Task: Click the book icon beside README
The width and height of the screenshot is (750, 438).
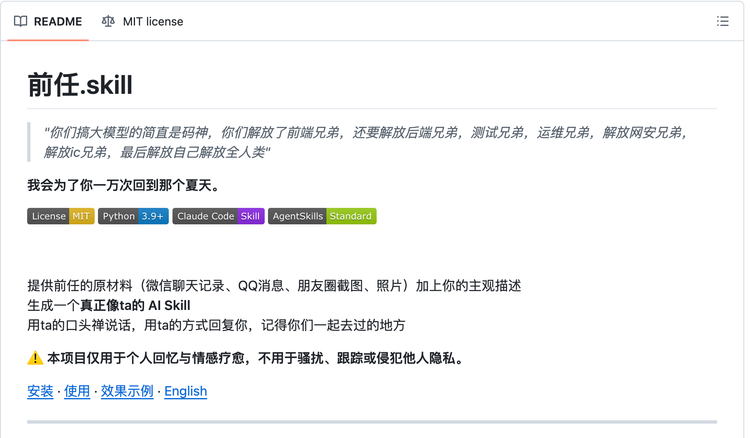Action: (21, 21)
